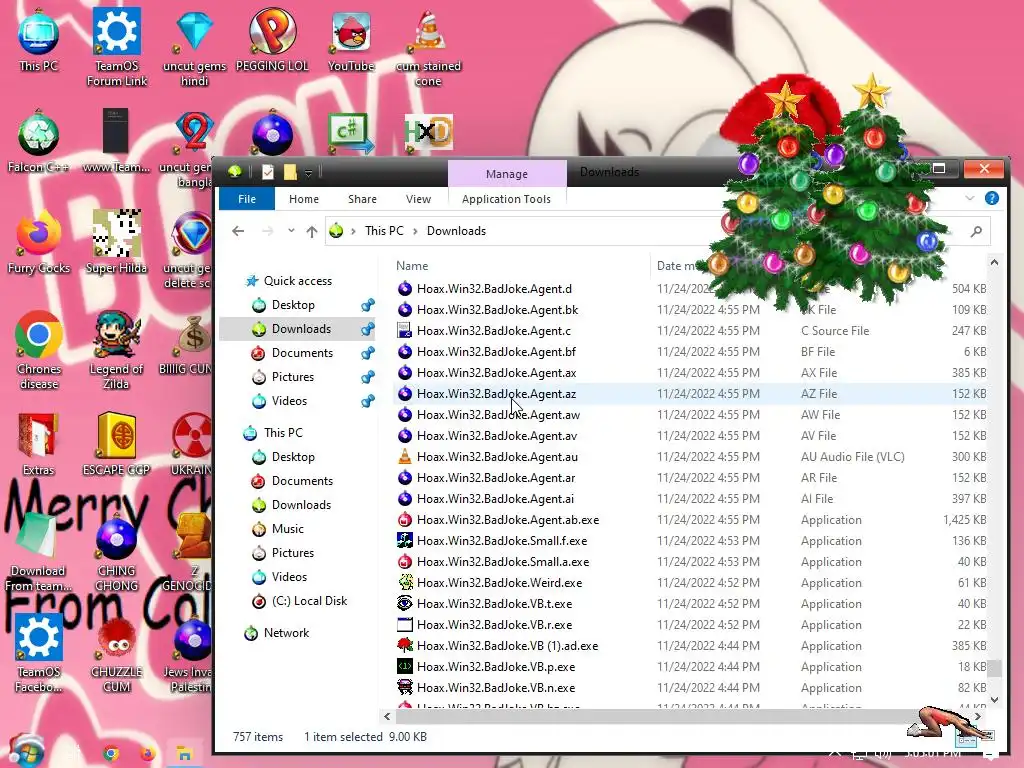Open the Legend of Zilda desktop icon
This screenshot has height=768, width=1024.
click(x=117, y=351)
